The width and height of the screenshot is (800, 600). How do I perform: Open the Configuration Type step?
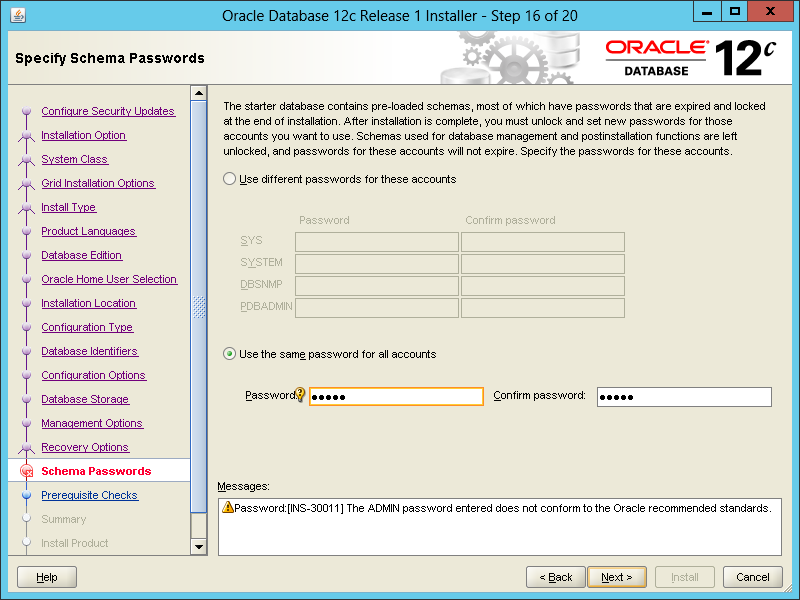point(87,327)
